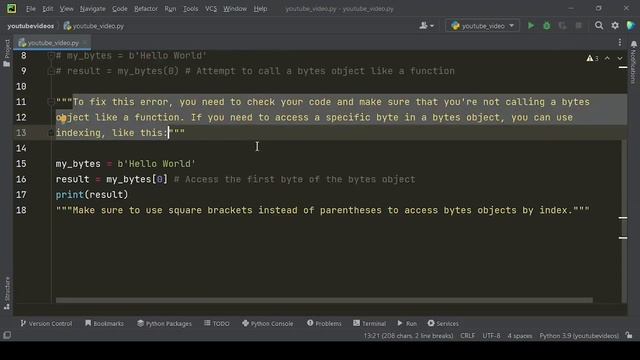Click the stop run icon

578,26
